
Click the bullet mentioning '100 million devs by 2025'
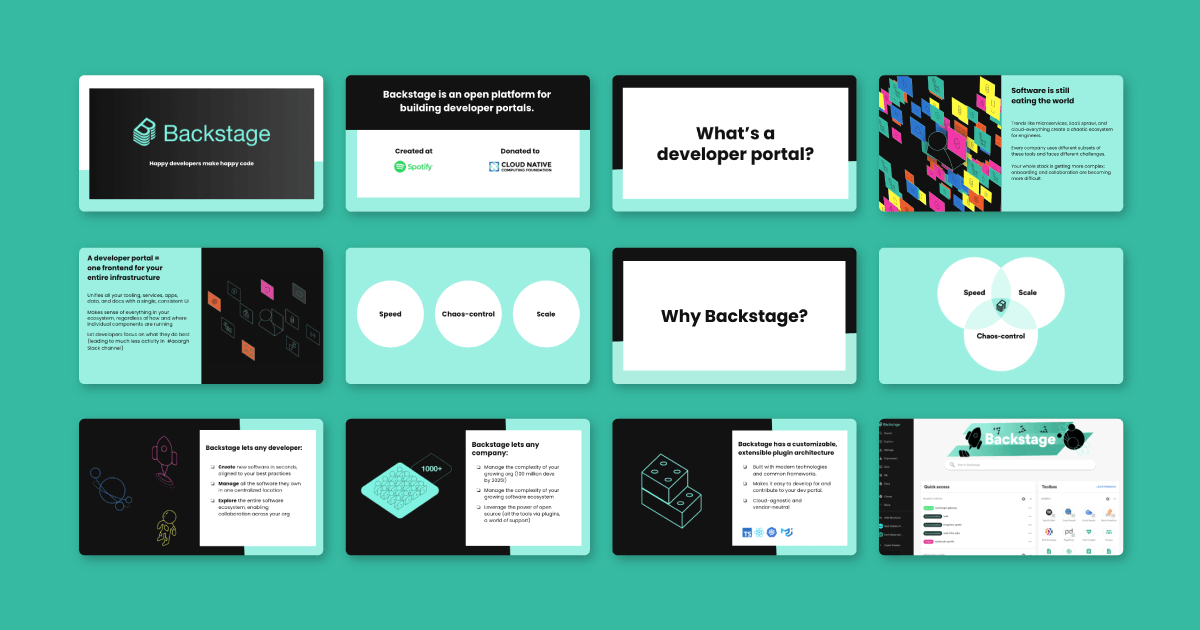519,473
